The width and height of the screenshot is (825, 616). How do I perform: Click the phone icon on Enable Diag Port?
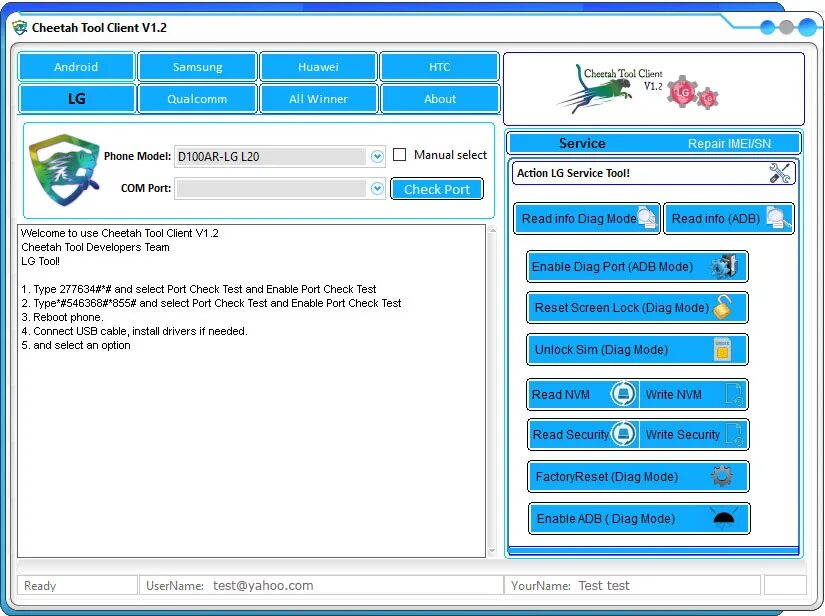[x=726, y=266]
